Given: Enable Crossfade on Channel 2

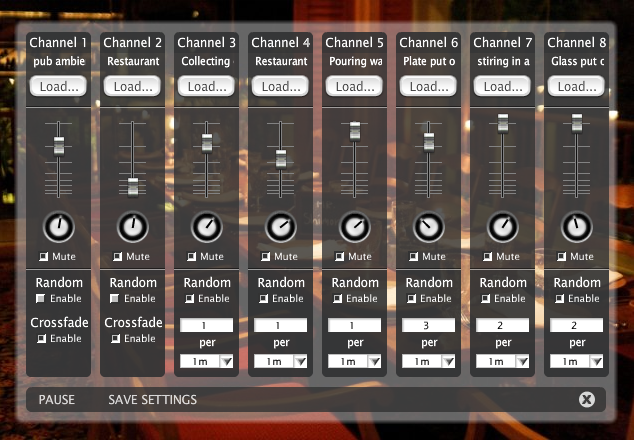Looking at the screenshot, I should 115,339.
